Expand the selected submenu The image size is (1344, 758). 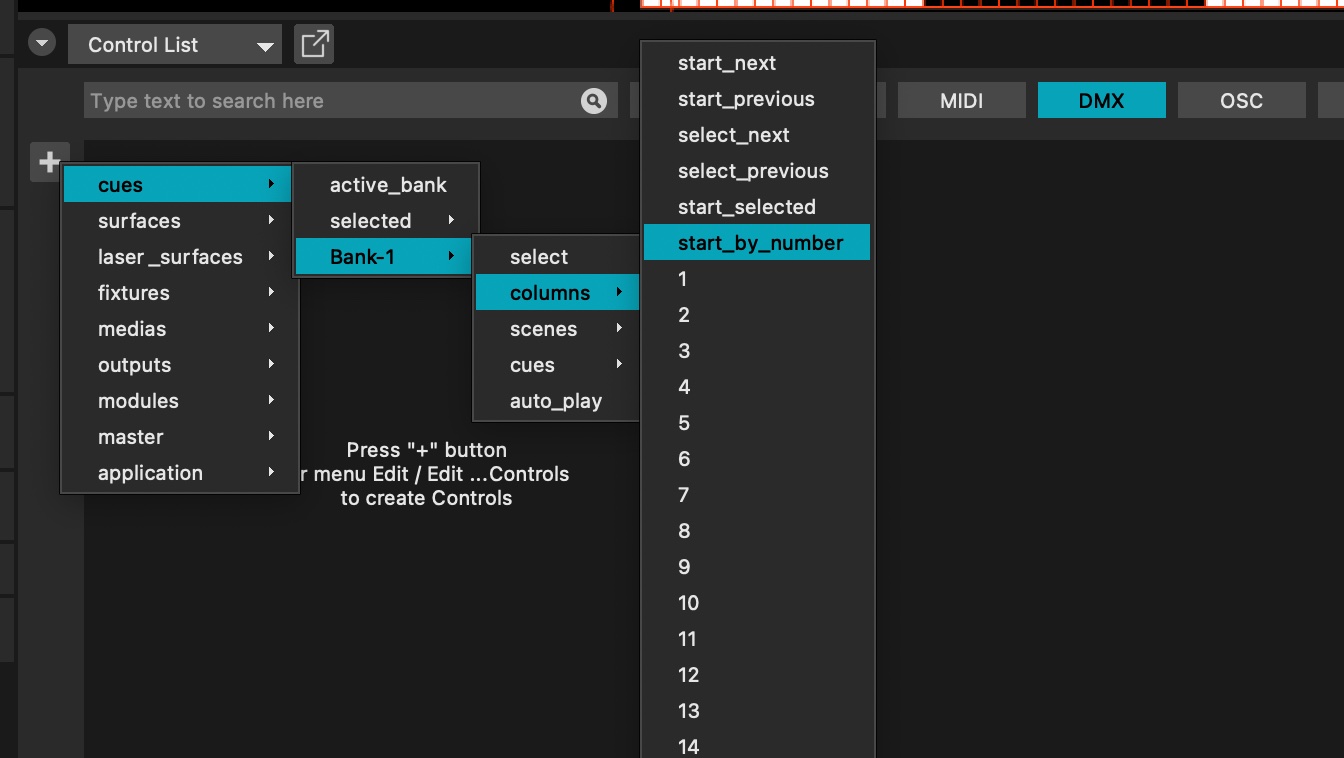pos(386,221)
